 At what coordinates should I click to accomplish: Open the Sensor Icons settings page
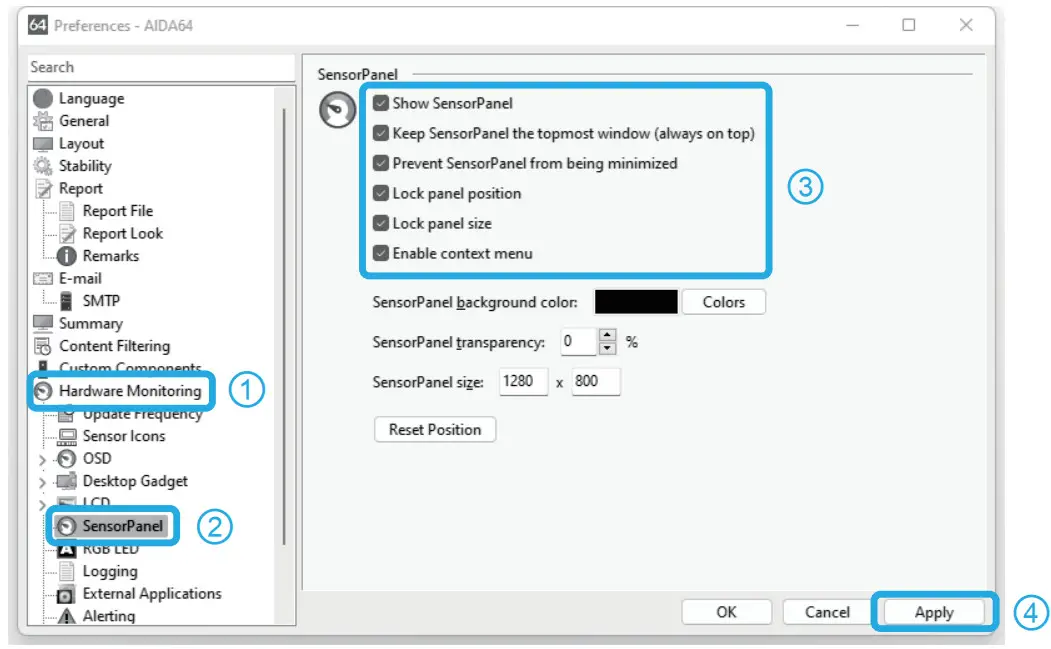[x=124, y=436]
